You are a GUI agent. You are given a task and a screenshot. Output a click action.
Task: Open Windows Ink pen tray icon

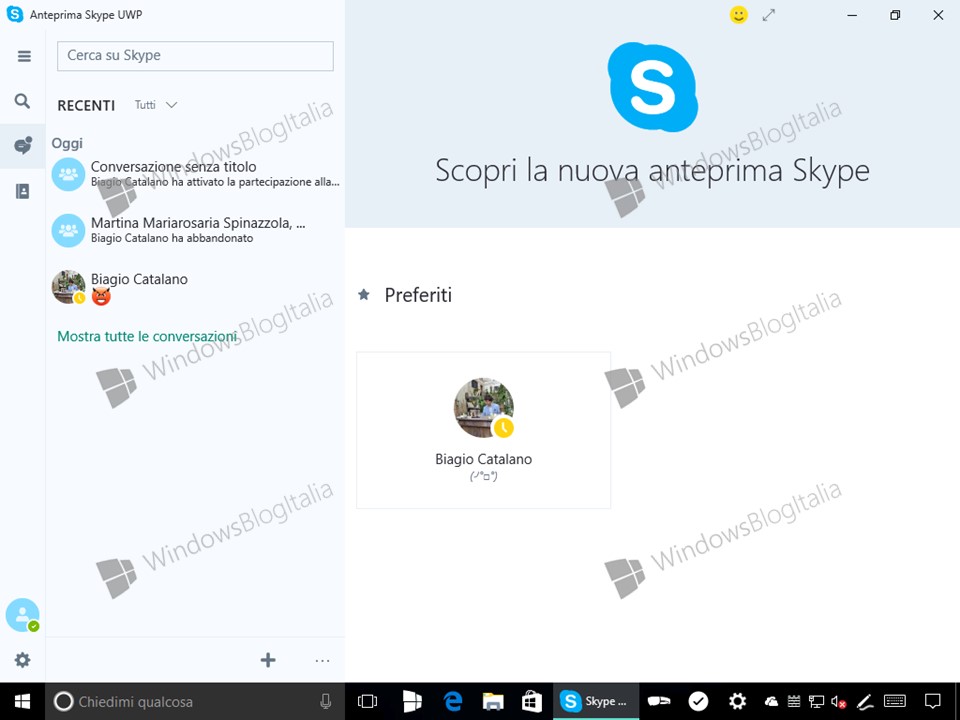(x=864, y=702)
